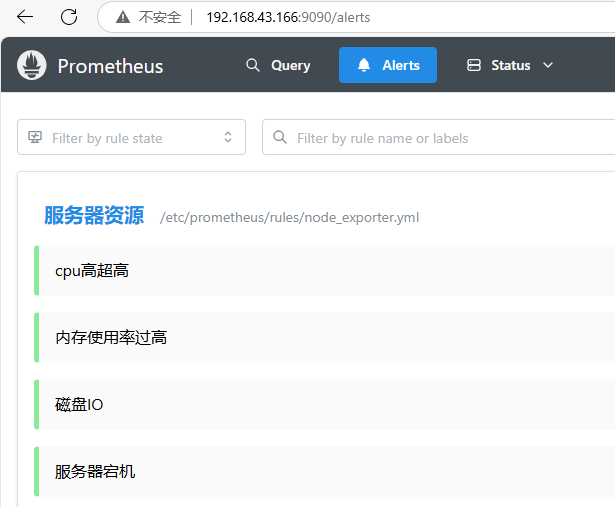This screenshot has width=615, height=507.
Task: Reload the page with refresh icon
Action: coord(69,17)
